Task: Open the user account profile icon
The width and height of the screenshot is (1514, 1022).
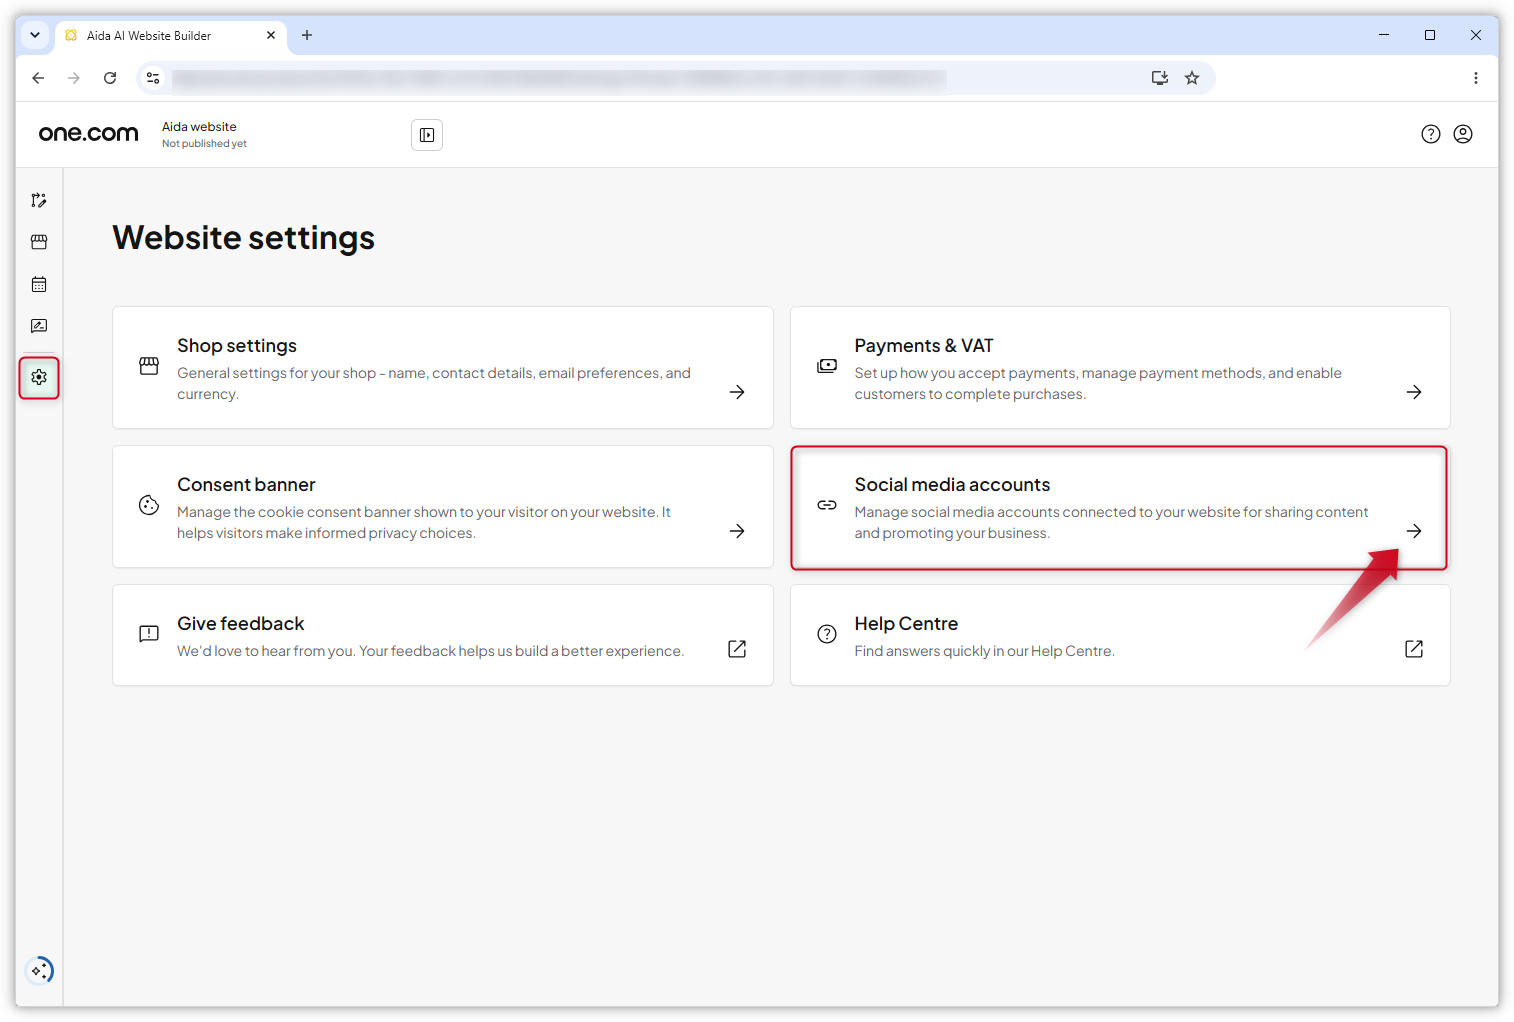Action: pyautogui.click(x=1463, y=134)
